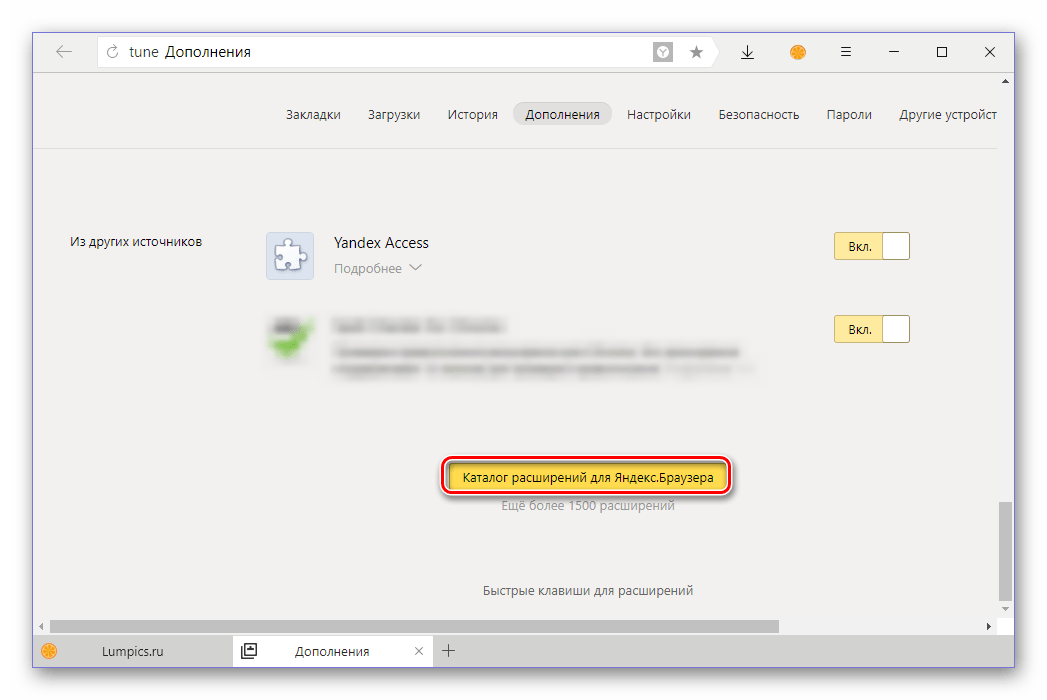Switch to the Lumpics.ru tab
1047x700 pixels.
click(133, 651)
